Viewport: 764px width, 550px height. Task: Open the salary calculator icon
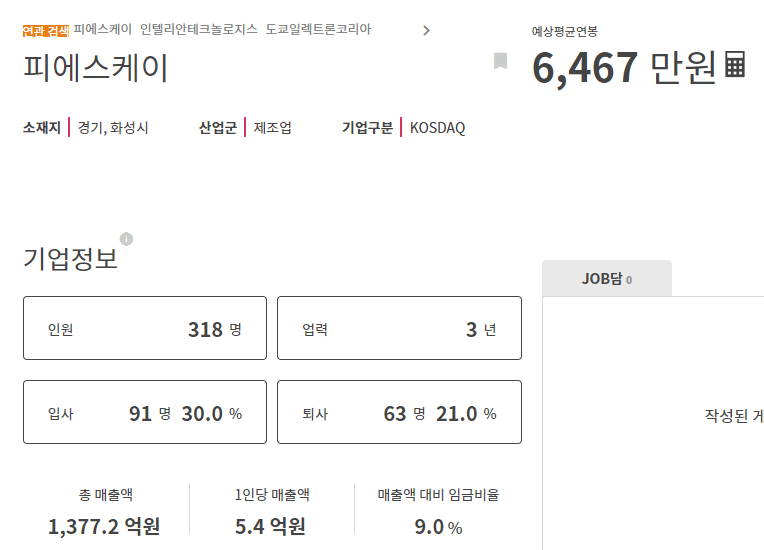click(735, 64)
